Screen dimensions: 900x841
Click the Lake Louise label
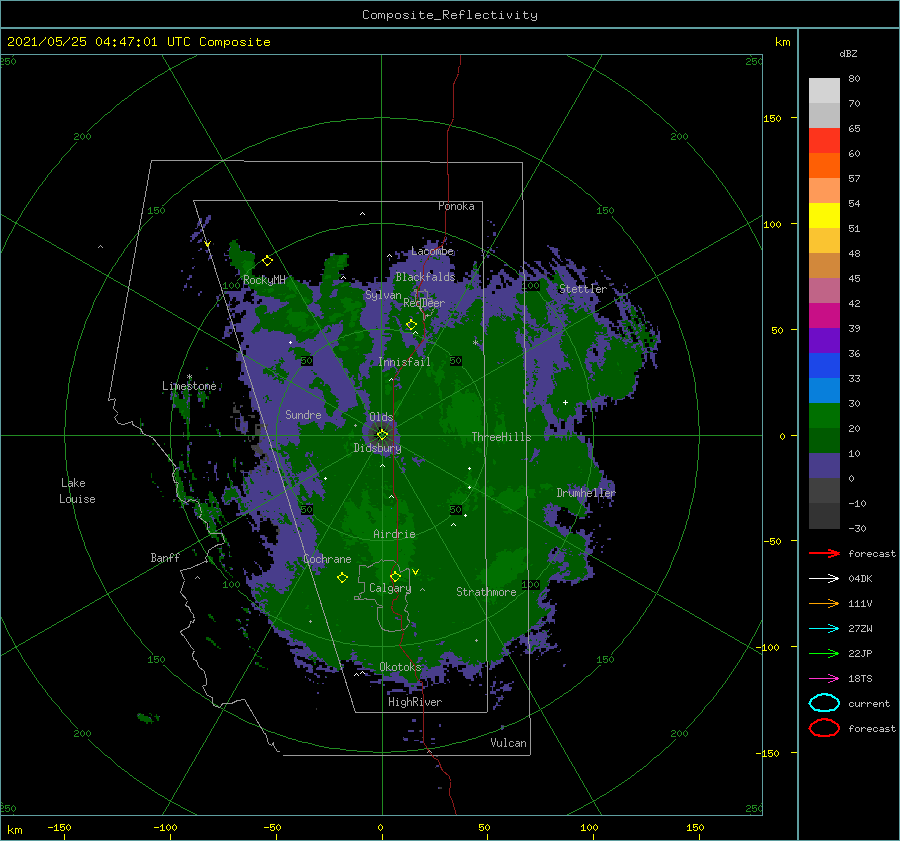tap(77, 491)
